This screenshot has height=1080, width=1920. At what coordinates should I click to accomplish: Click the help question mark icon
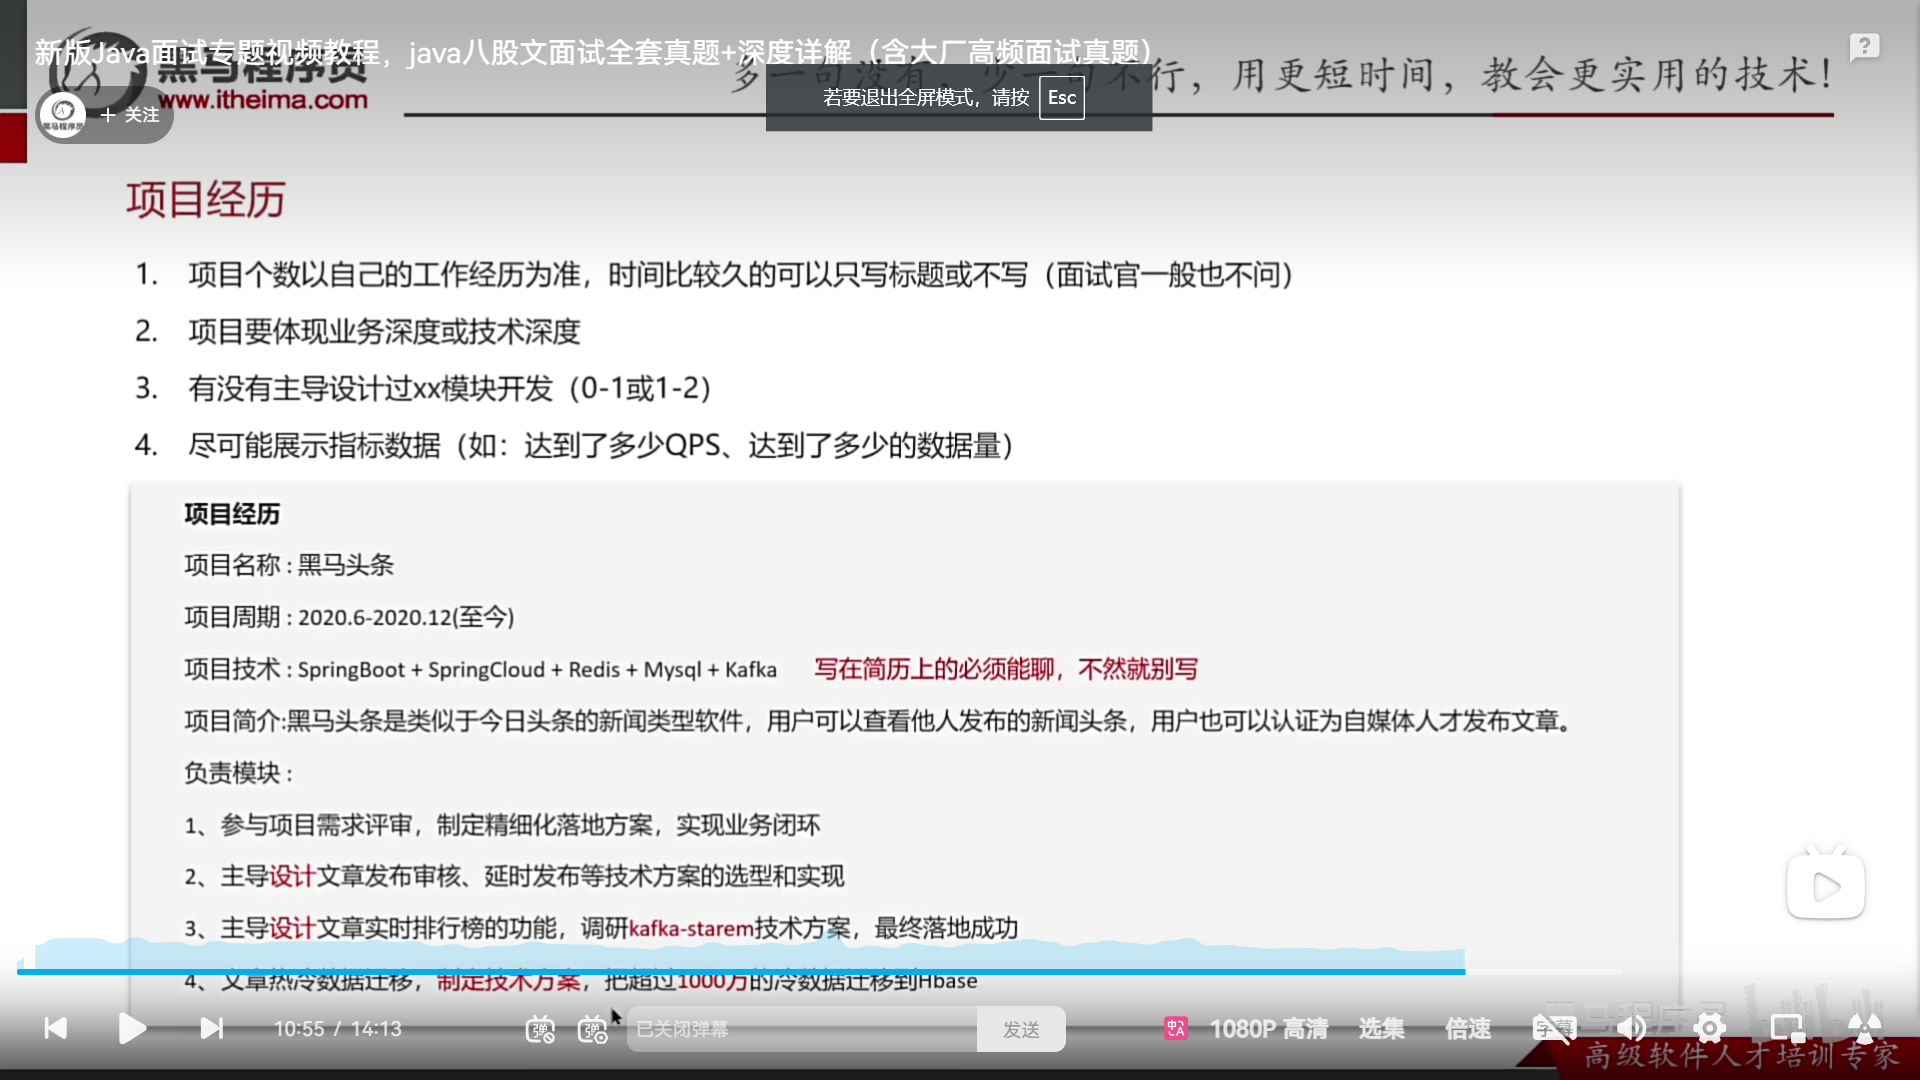point(1864,47)
